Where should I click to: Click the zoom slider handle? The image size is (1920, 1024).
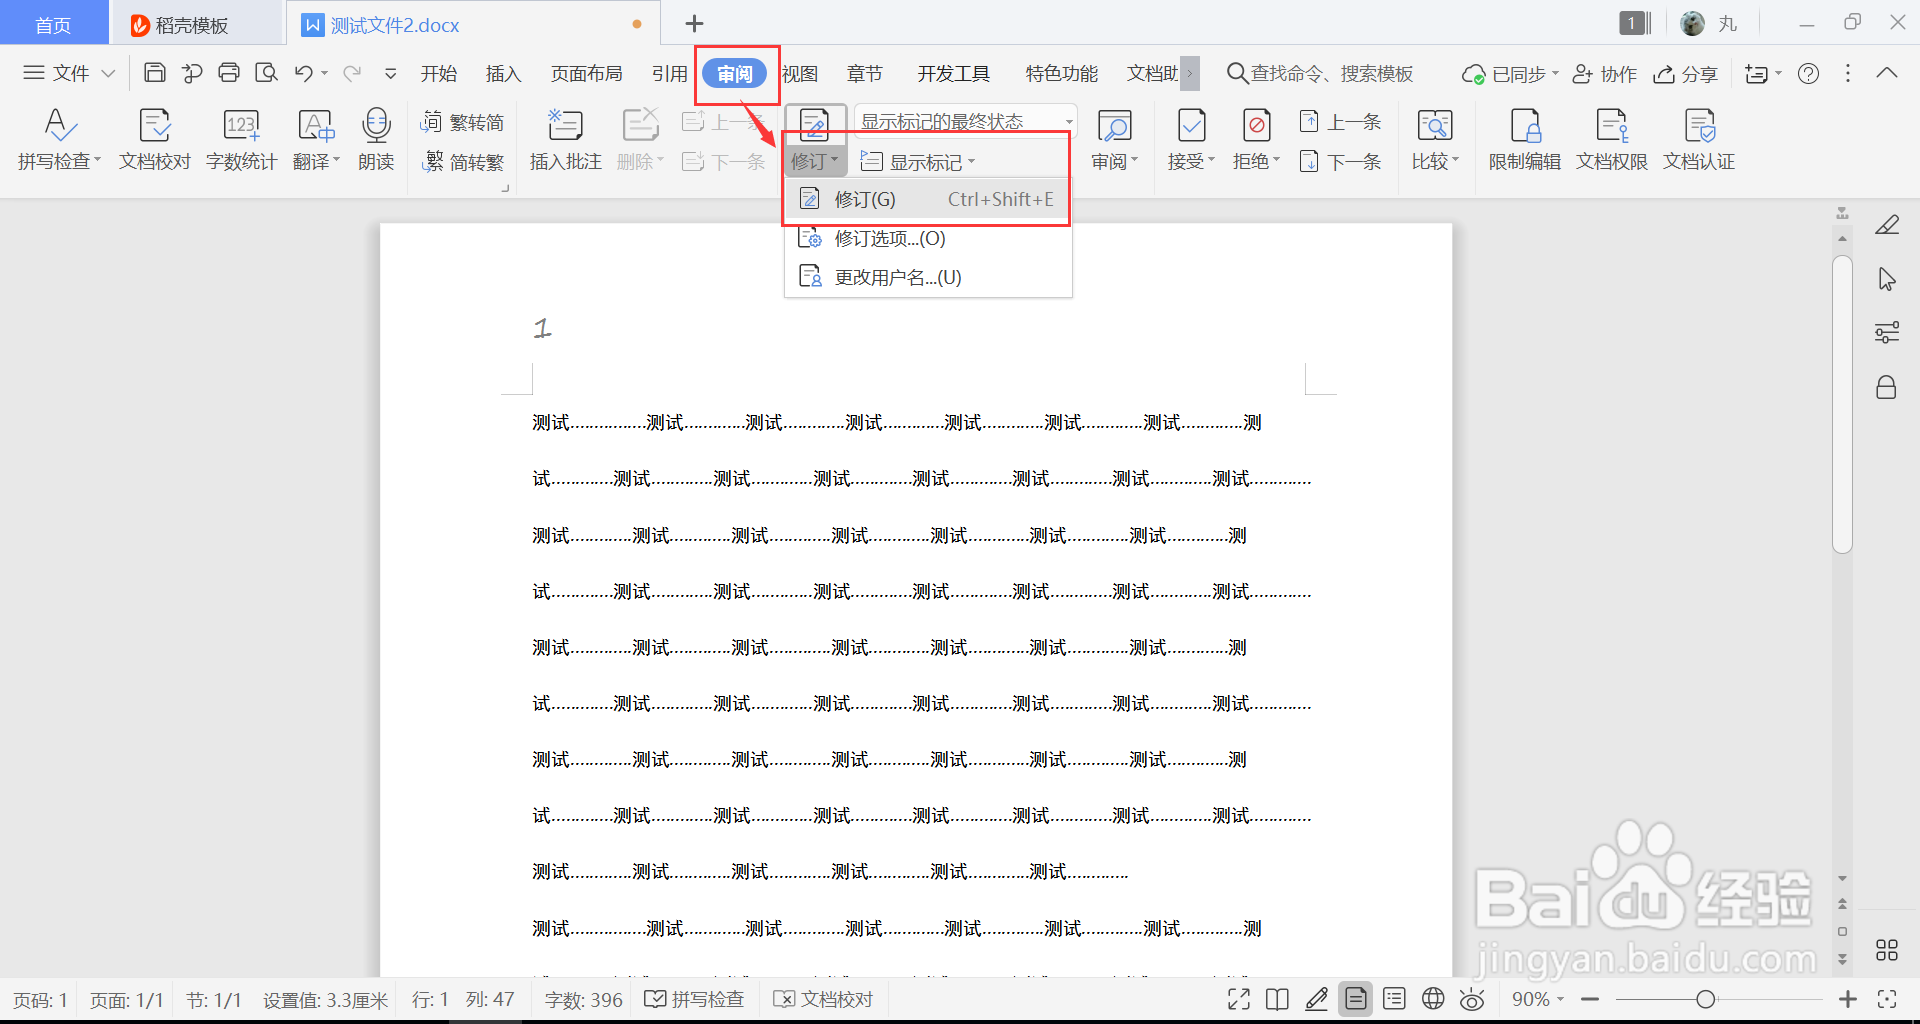[1706, 999]
